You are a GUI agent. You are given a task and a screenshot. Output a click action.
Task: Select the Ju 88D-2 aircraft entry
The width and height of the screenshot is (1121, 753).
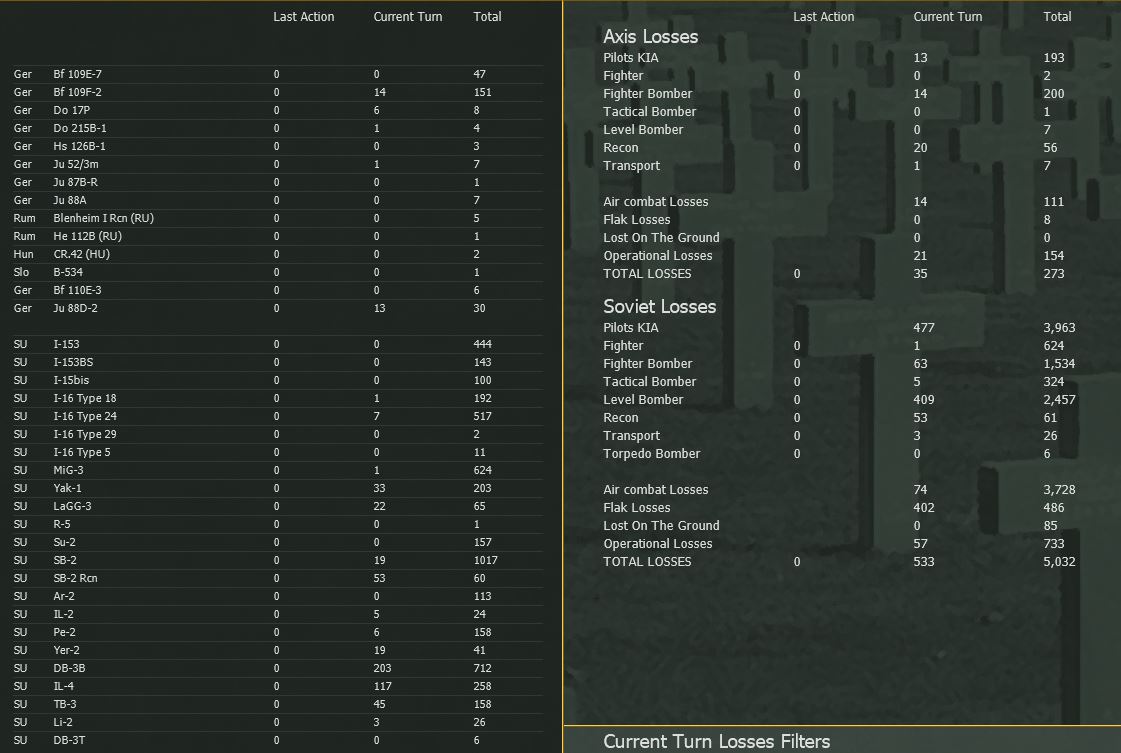pyautogui.click(x=80, y=308)
